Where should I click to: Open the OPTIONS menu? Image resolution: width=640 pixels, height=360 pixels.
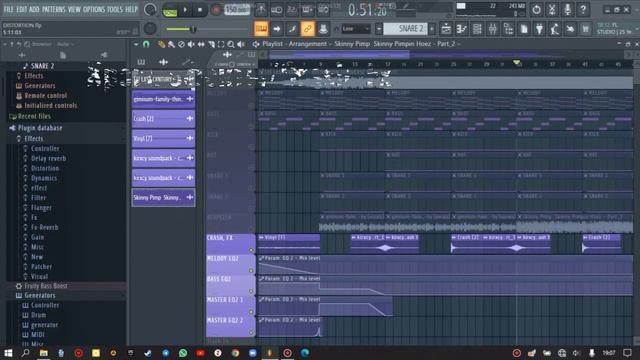coord(94,9)
